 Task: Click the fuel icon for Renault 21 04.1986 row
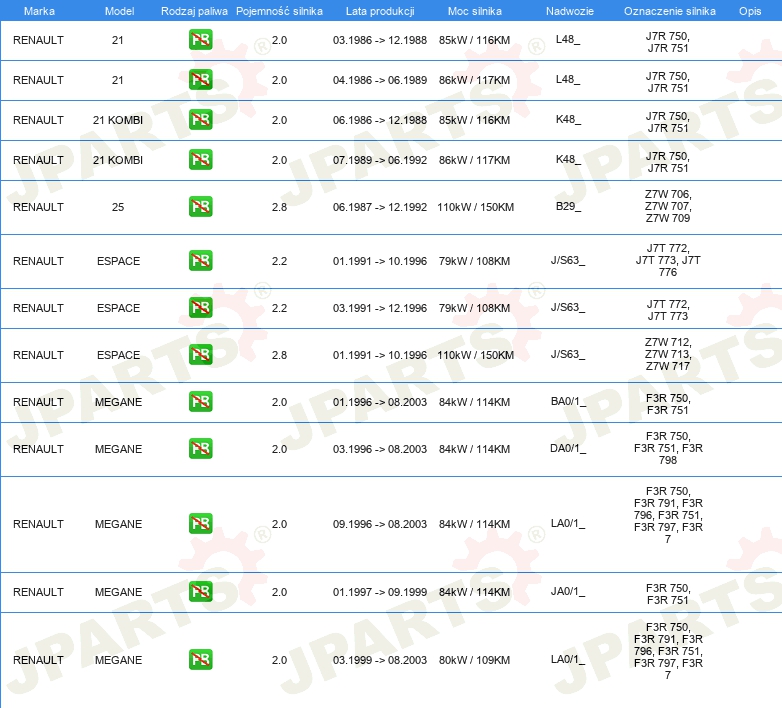coord(200,80)
